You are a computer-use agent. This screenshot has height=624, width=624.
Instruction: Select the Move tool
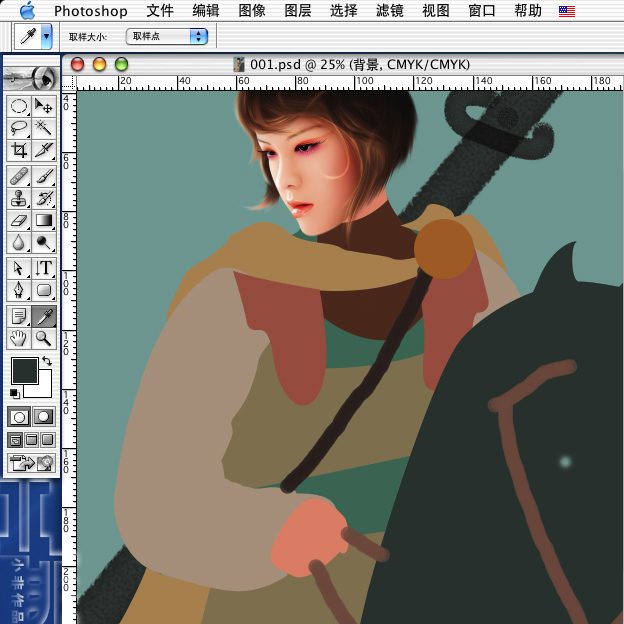pyautogui.click(x=43, y=106)
